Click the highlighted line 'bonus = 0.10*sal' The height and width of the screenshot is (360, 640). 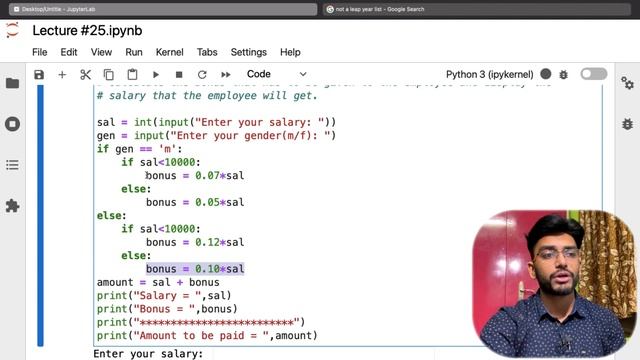(x=195, y=269)
